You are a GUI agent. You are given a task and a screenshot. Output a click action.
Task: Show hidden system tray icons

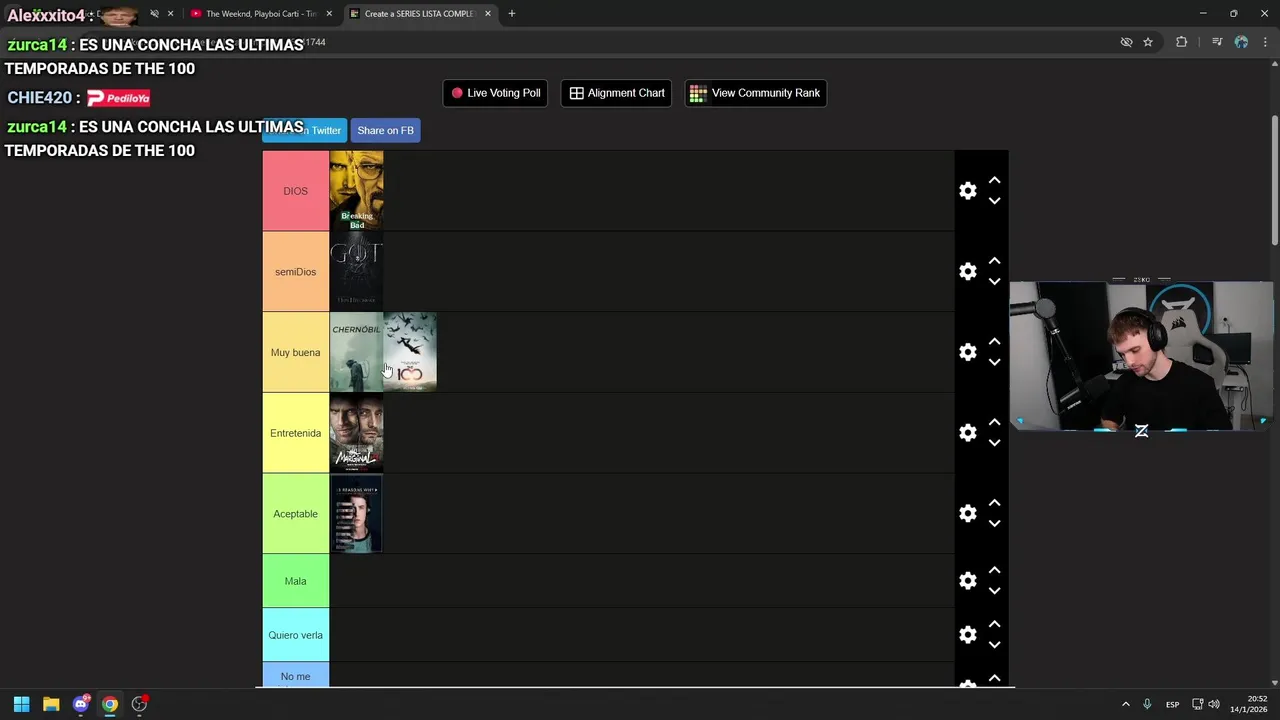tap(1125, 704)
